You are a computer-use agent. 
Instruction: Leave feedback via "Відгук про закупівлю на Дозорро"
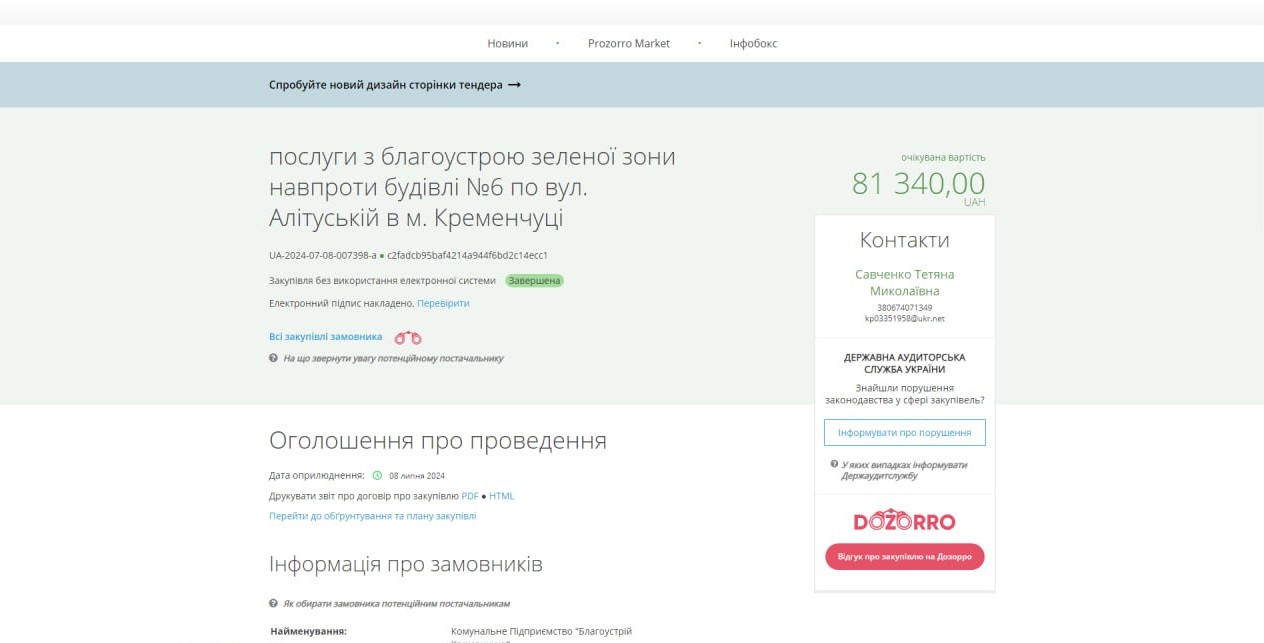(x=904, y=556)
